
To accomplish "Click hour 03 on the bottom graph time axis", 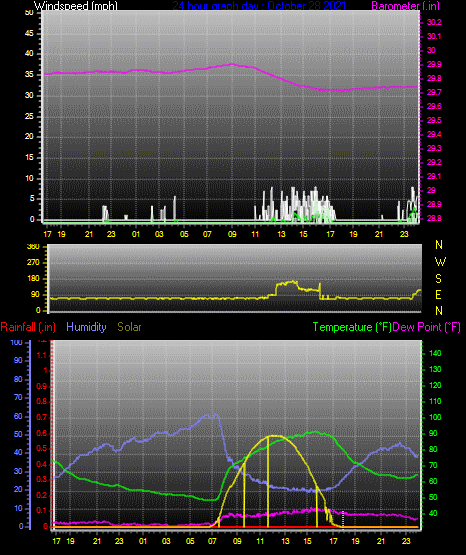I will (x=166, y=541).
